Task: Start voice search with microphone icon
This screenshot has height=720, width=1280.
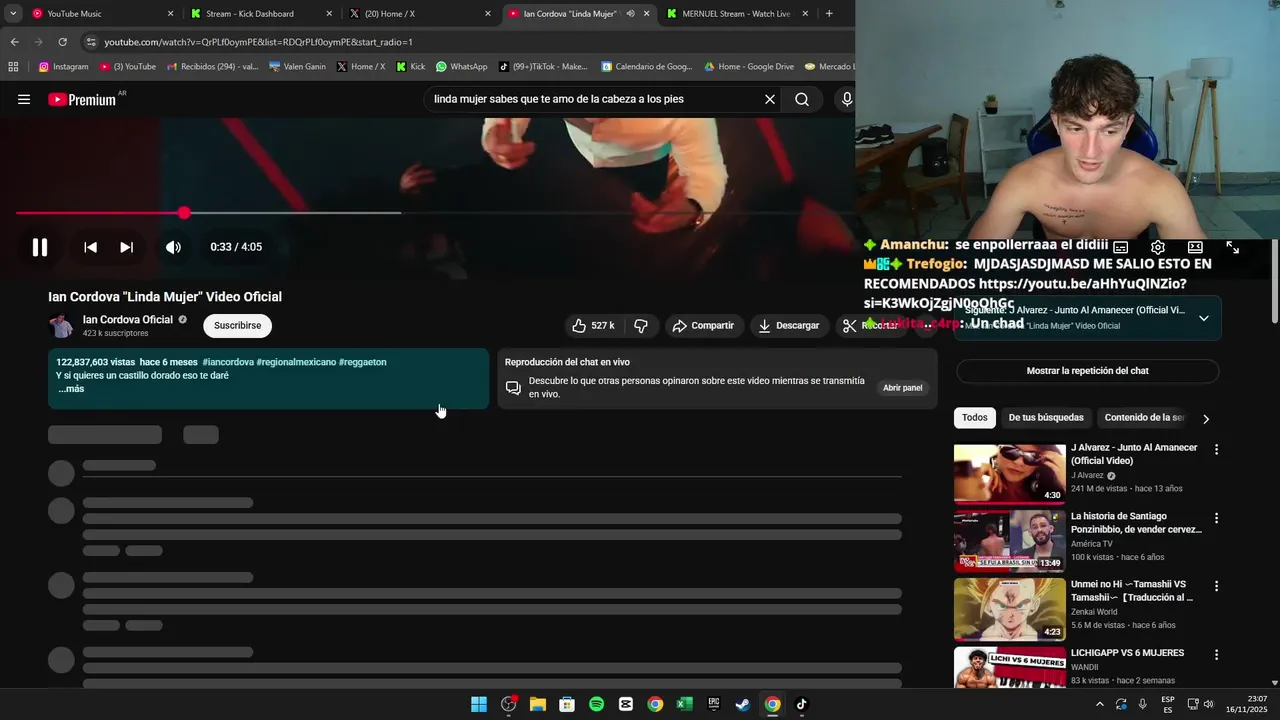Action: tap(846, 99)
